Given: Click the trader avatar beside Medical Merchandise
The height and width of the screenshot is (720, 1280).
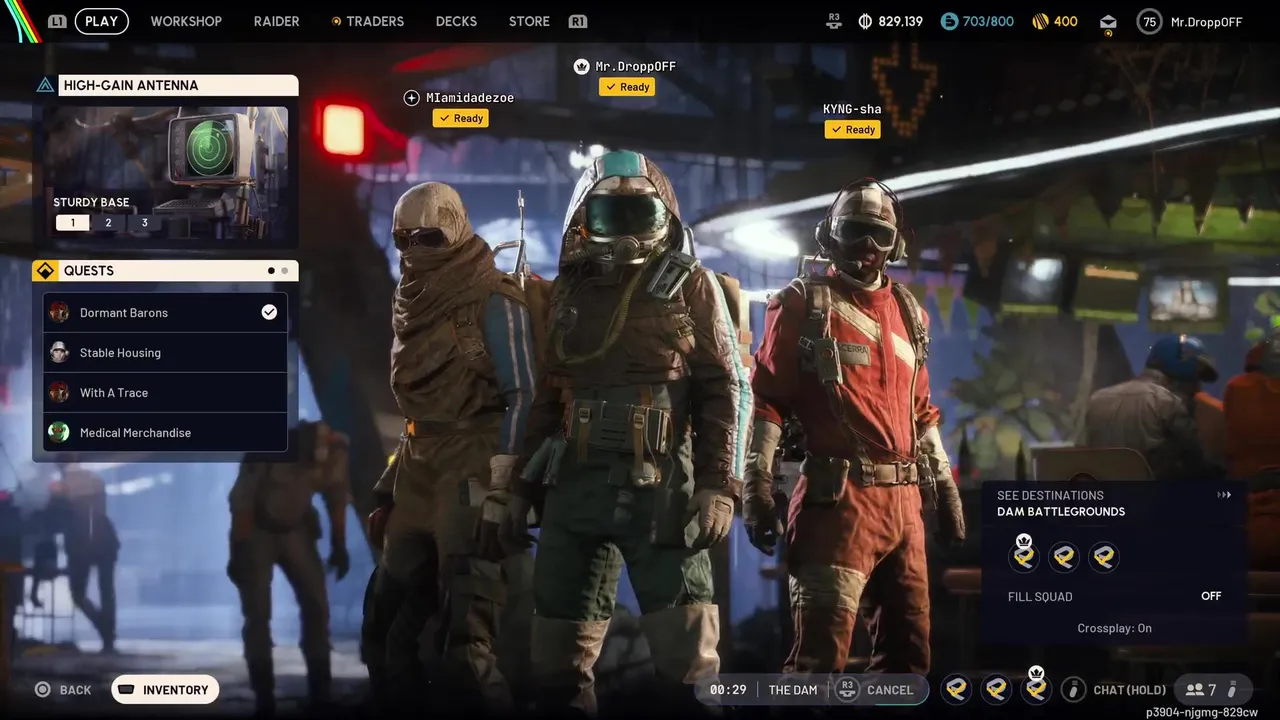Looking at the screenshot, I should tap(59, 433).
